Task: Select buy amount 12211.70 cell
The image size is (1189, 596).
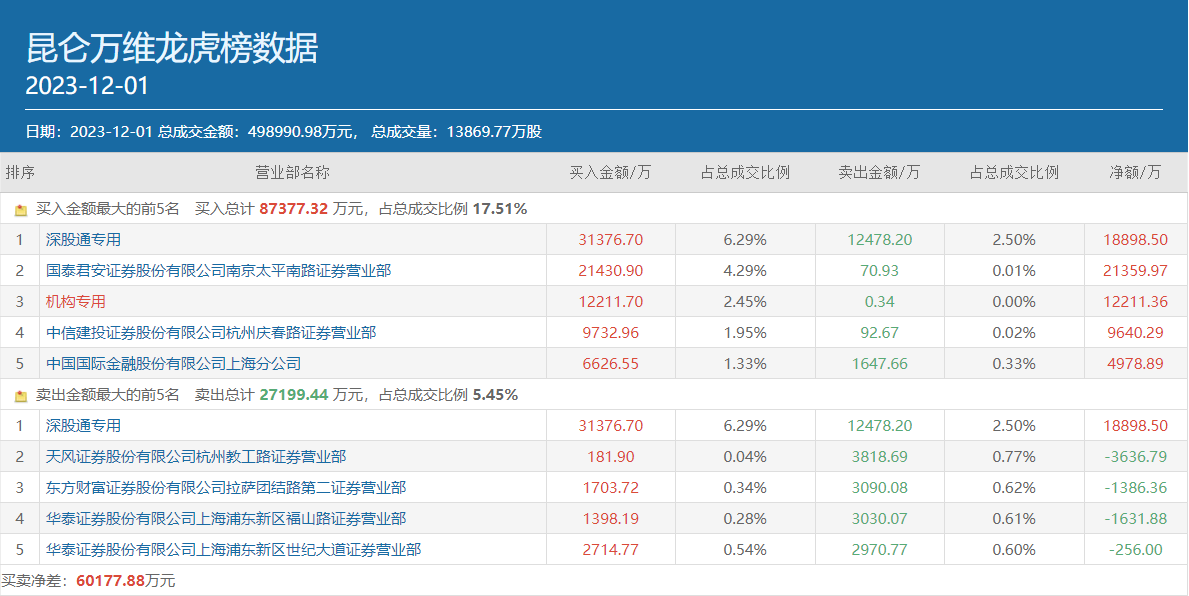Action: point(610,302)
